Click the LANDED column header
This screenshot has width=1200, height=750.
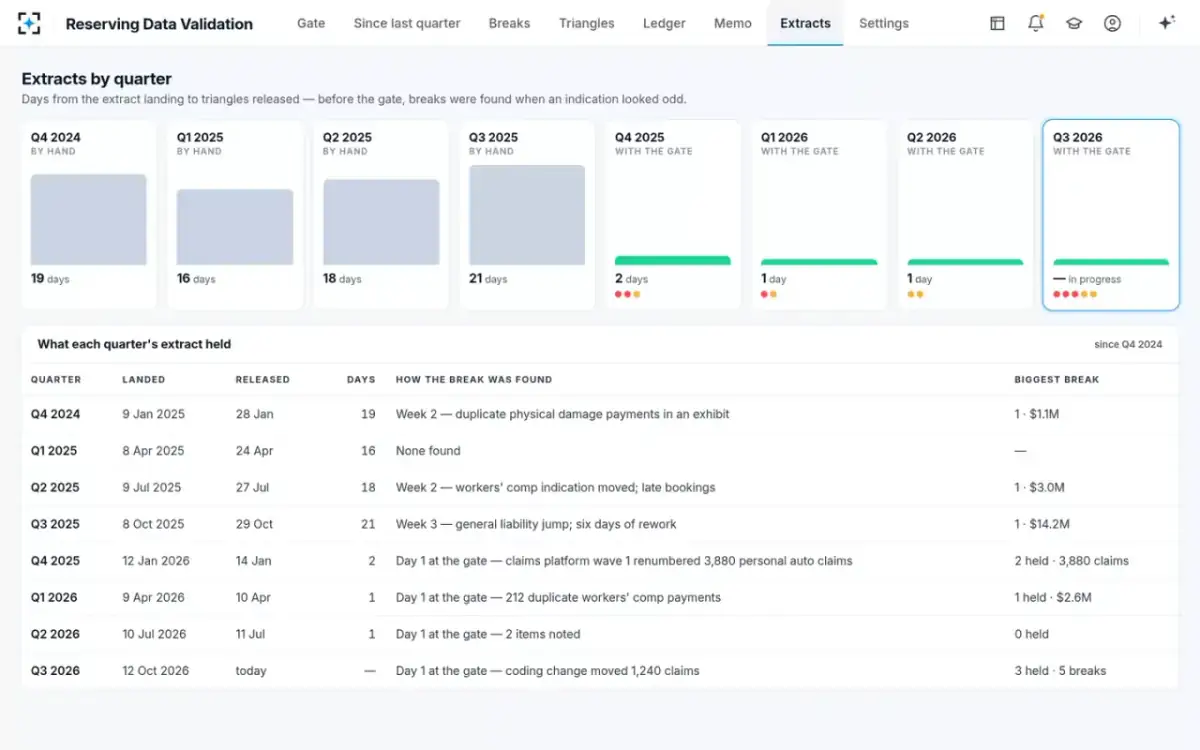(x=144, y=380)
